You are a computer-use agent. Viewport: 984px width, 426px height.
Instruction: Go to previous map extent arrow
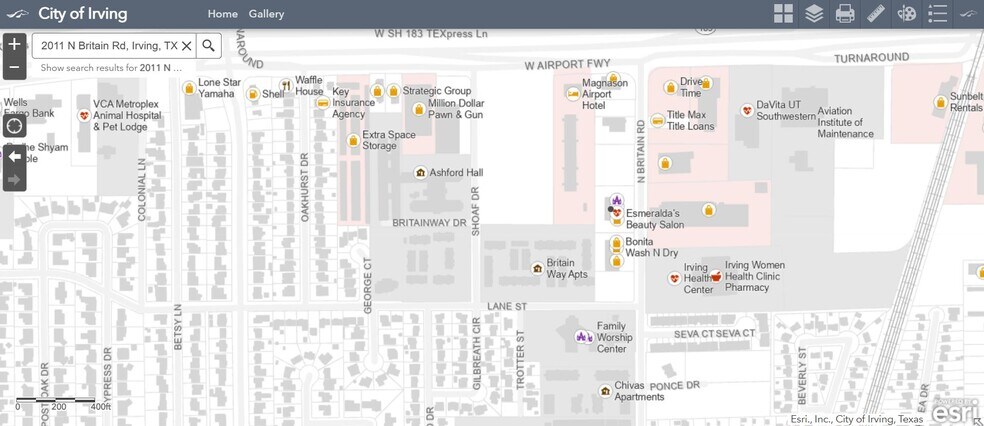tap(14, 157)
